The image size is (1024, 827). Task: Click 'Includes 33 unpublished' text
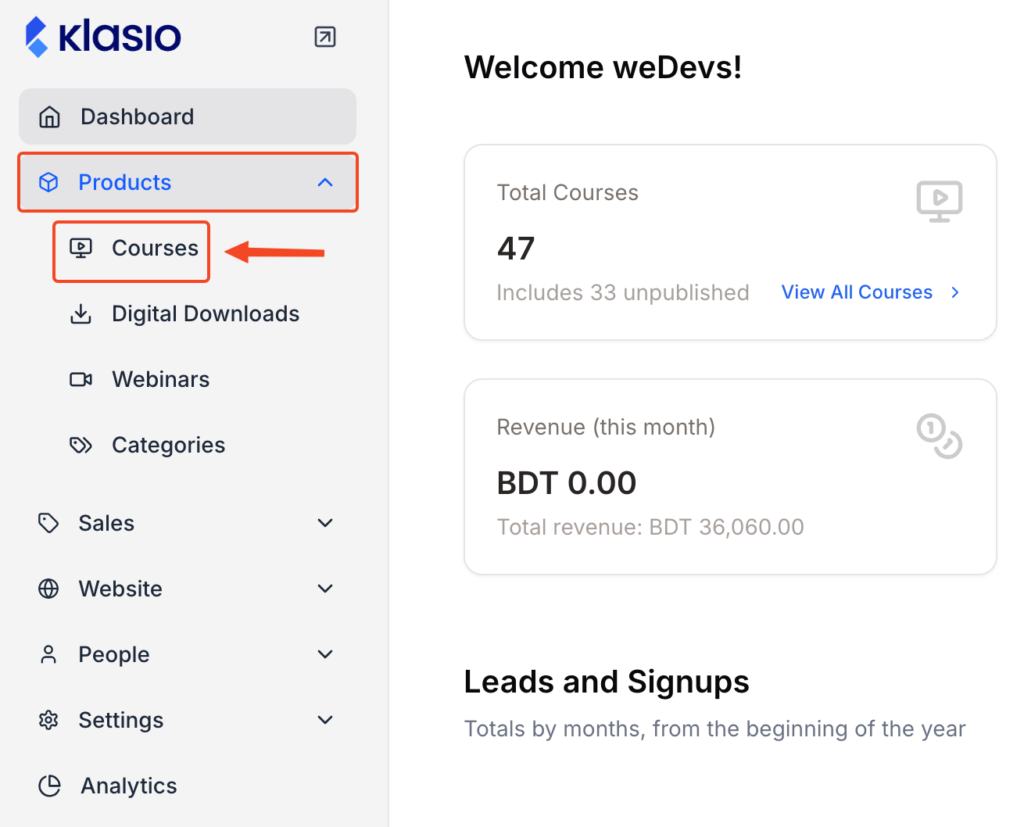622,293
